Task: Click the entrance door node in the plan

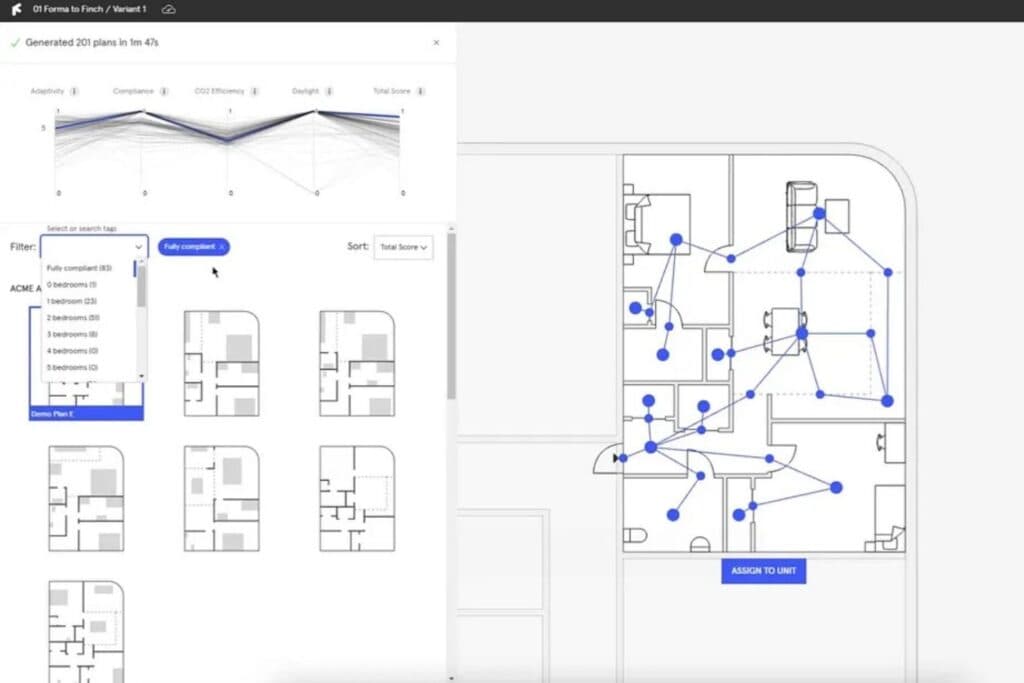Action: click(x=622, y=458)
